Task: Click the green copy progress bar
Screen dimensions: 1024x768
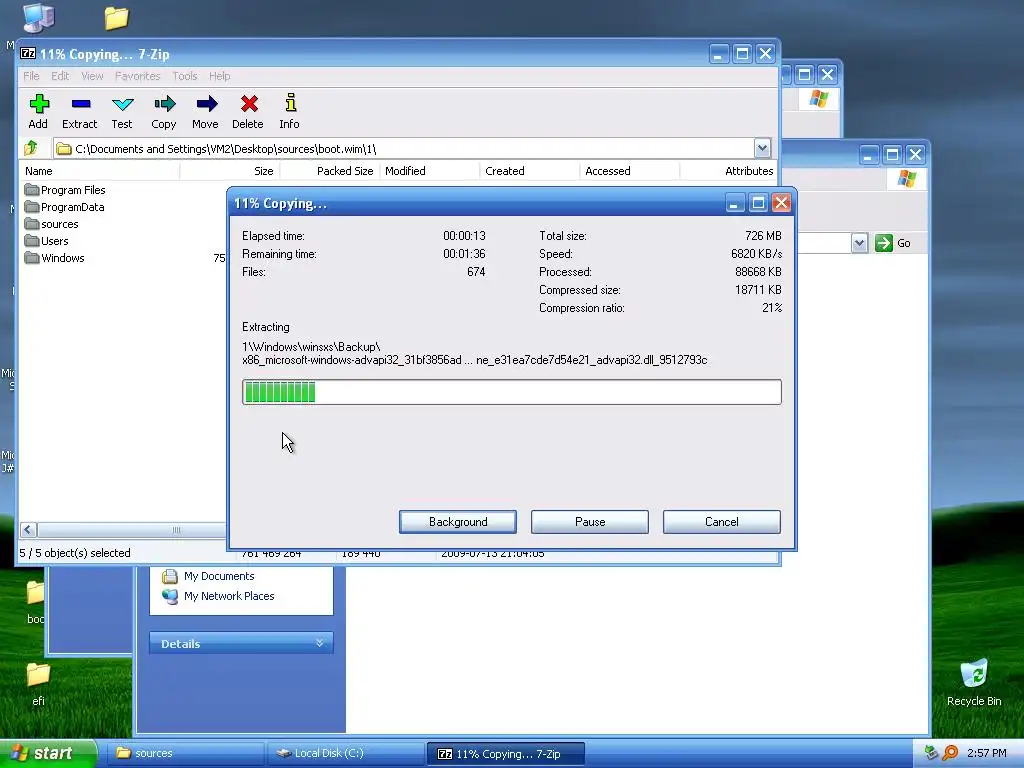Action: tap(511, 392)
